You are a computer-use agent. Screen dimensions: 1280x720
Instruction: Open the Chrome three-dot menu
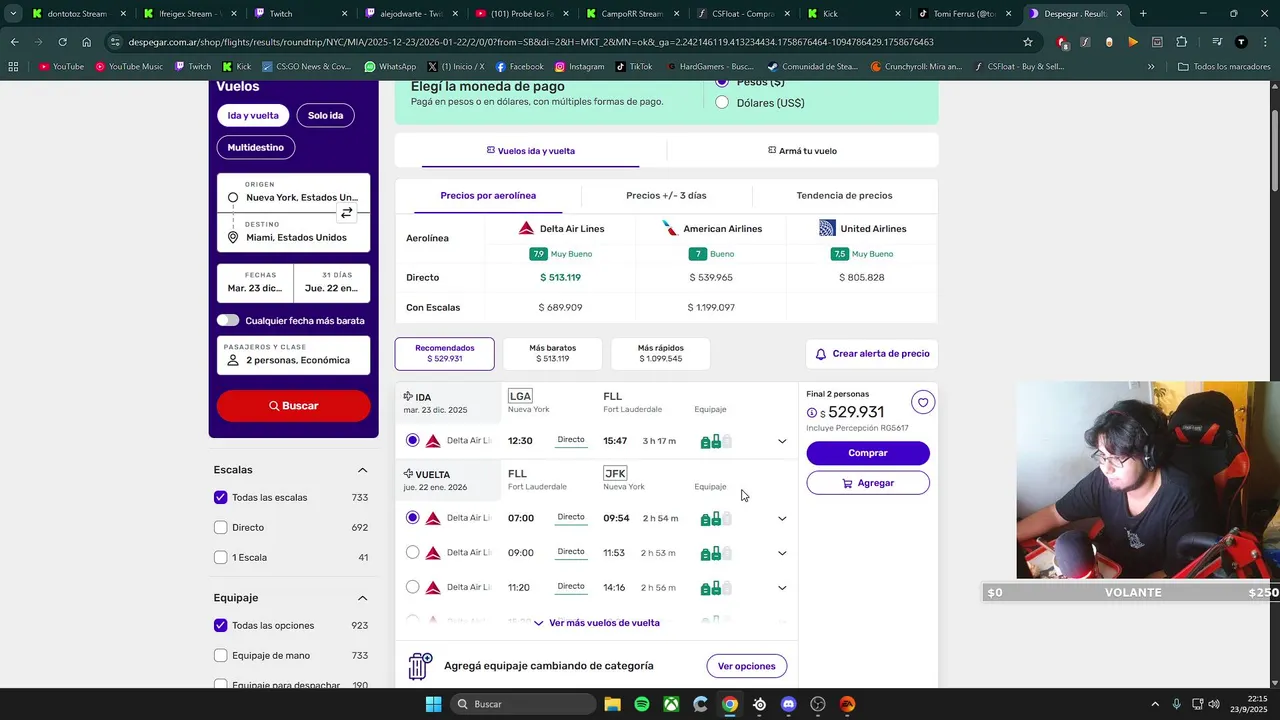pyautogui.click(x=1265, y=42)
